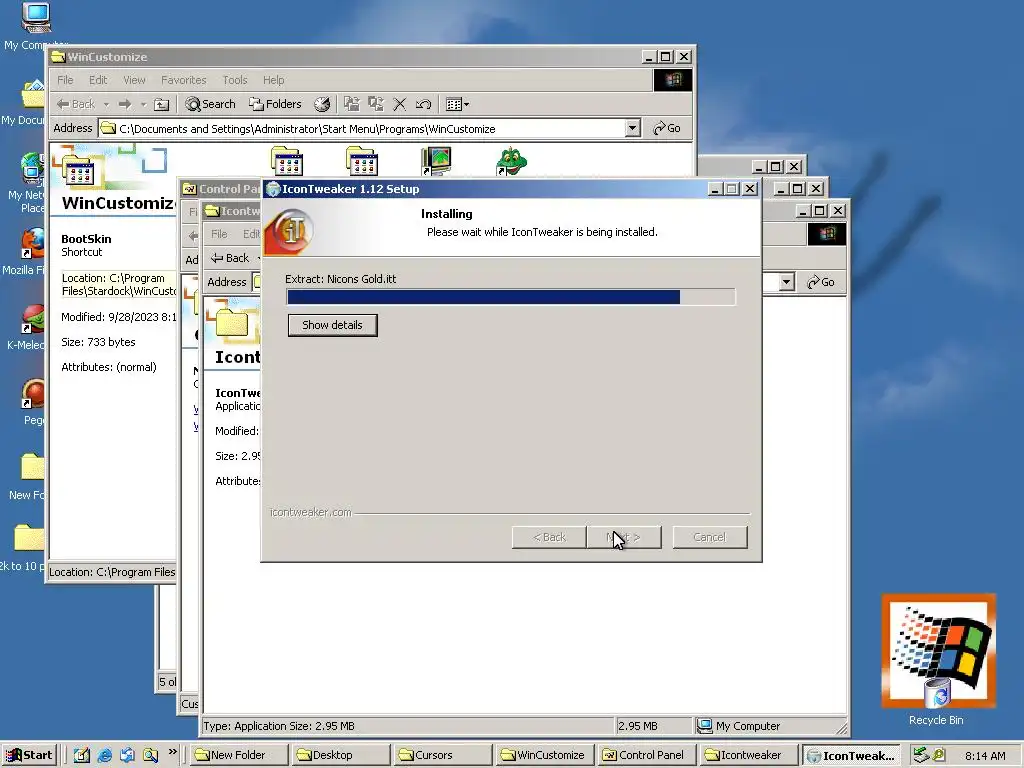Open the address dropdown in the Icontweaker window
This screenshot has height=768, width=1024.
coord(786,282)
